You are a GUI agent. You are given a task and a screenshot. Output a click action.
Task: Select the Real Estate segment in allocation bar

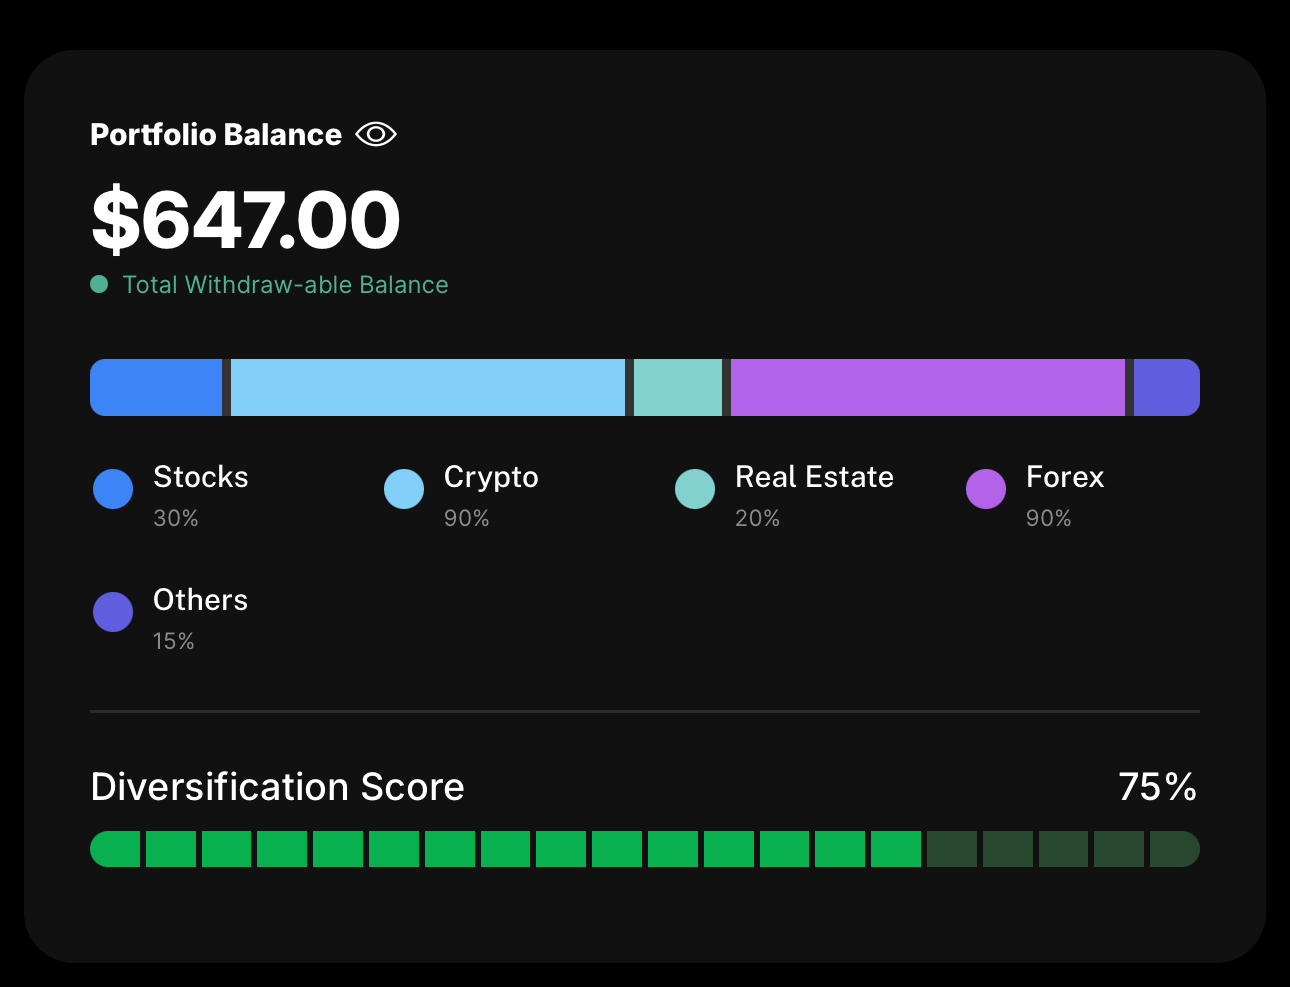(x=678, y=387)
